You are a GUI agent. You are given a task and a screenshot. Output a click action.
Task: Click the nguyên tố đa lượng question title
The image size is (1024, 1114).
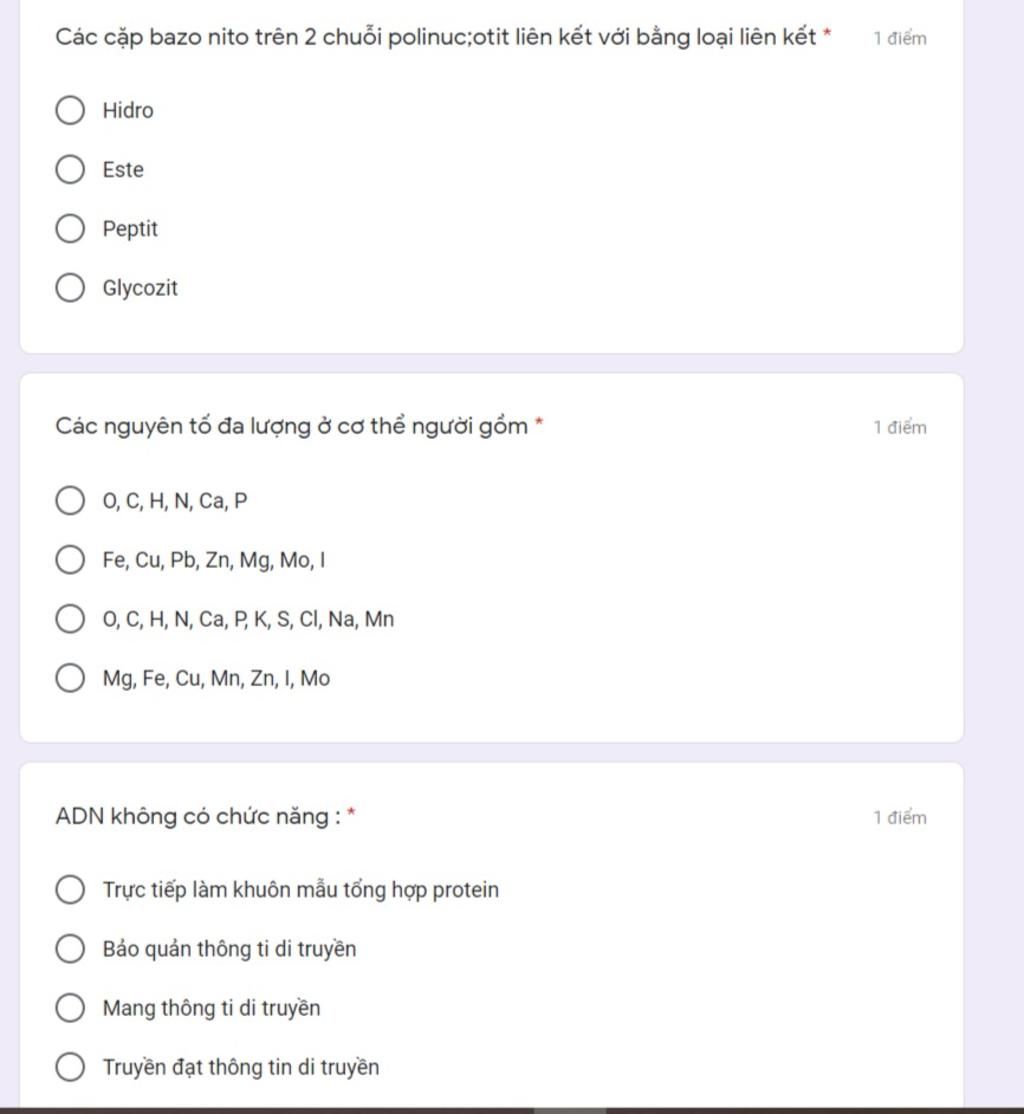click(x=291, y=426)
